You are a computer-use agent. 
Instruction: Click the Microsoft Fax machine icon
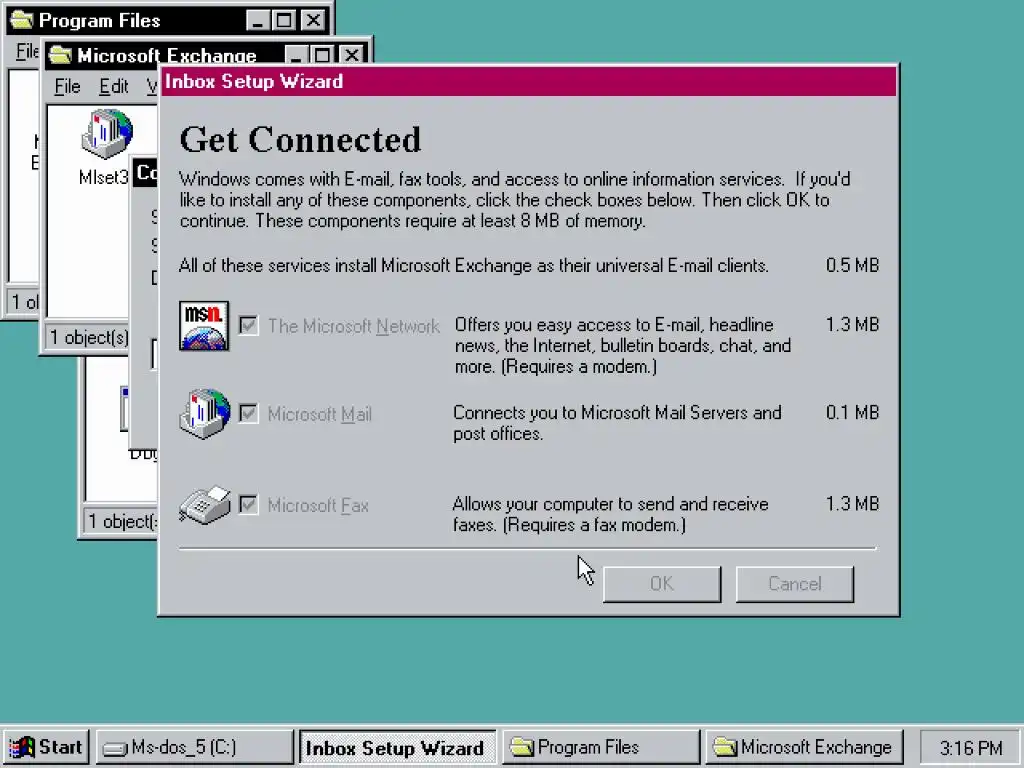pyautogui.click(x=204, y=505)
